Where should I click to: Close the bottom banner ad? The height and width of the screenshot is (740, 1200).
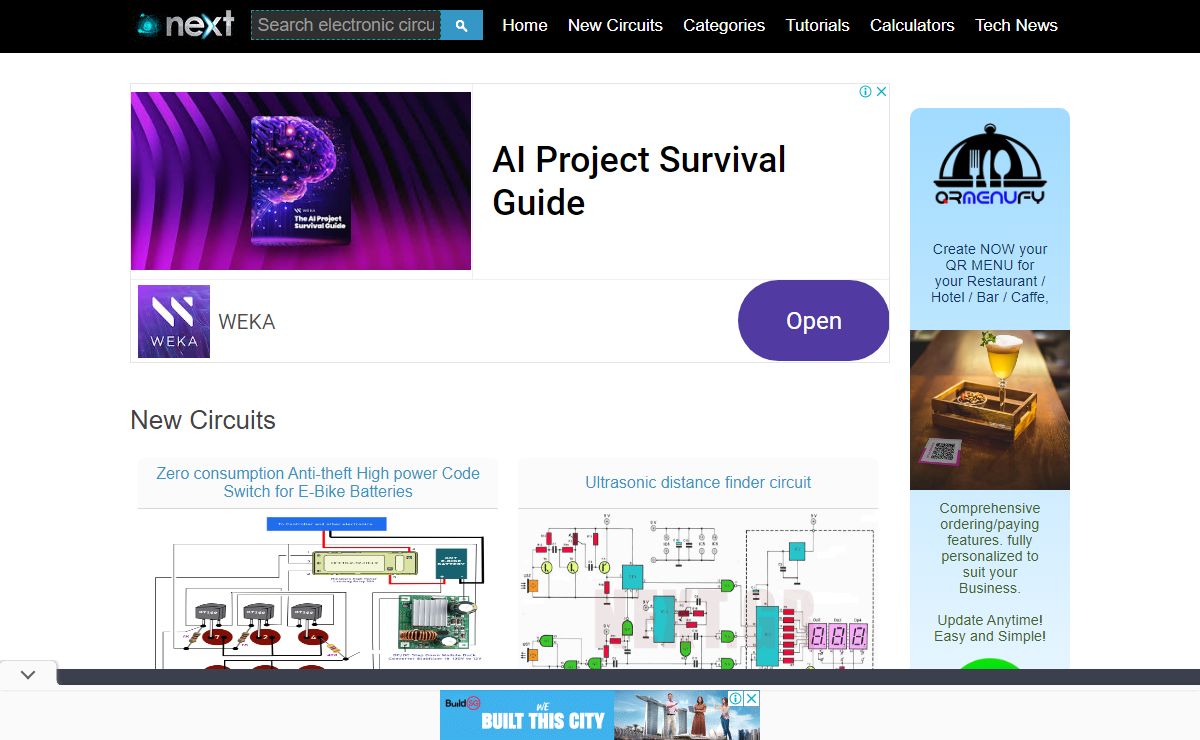click(752, 698)
